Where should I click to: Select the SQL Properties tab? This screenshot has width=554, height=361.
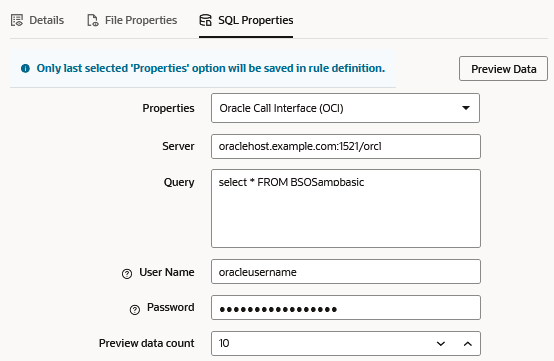(246, 20)
